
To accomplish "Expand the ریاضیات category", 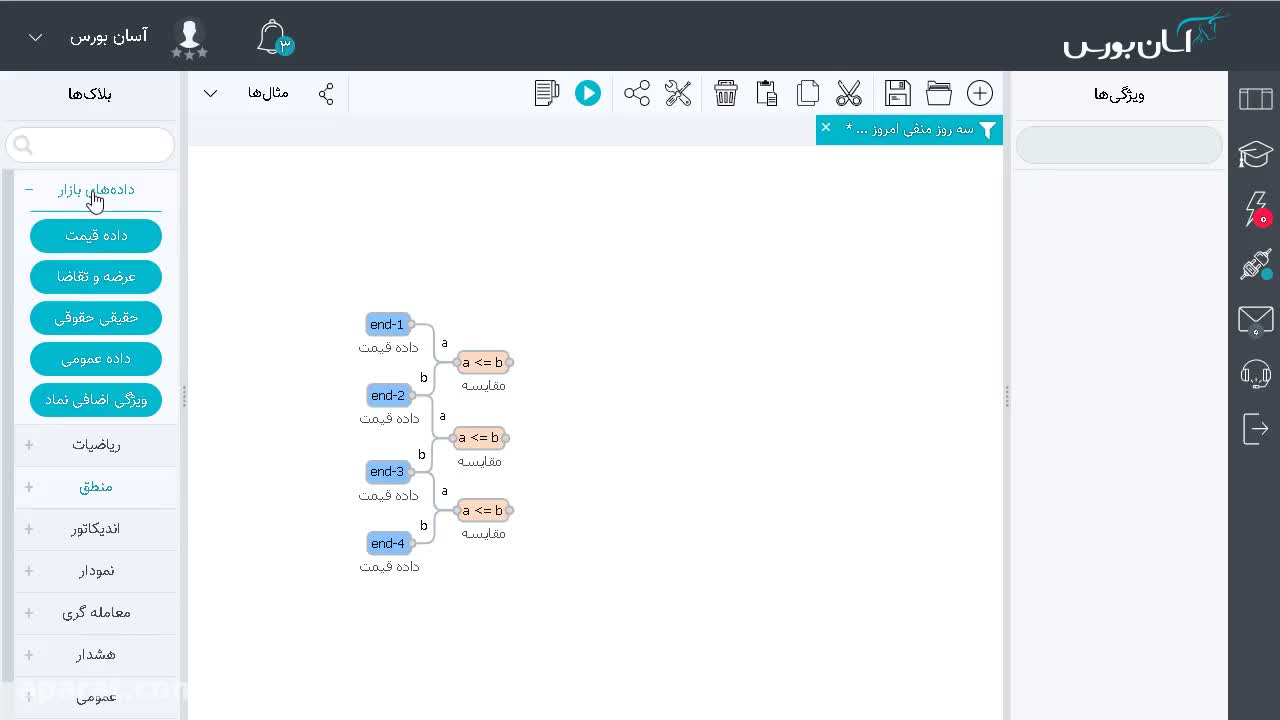I will coord(29,444).
